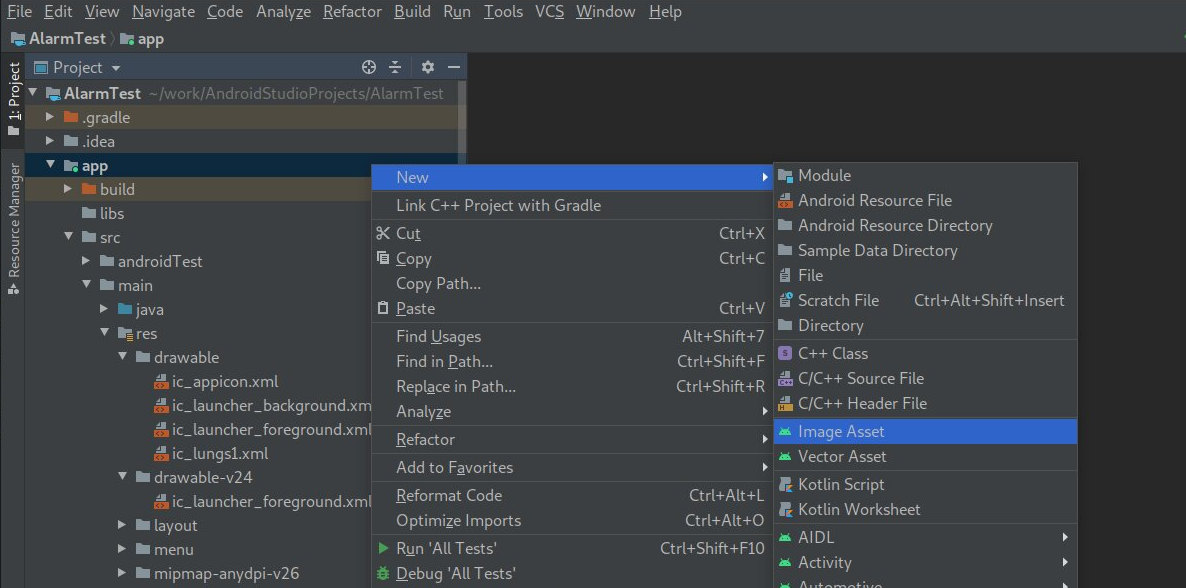Screen dimensions: 1186x588
Task: Click the Project tree vertical scrollbar
Action: click(462, 121)
